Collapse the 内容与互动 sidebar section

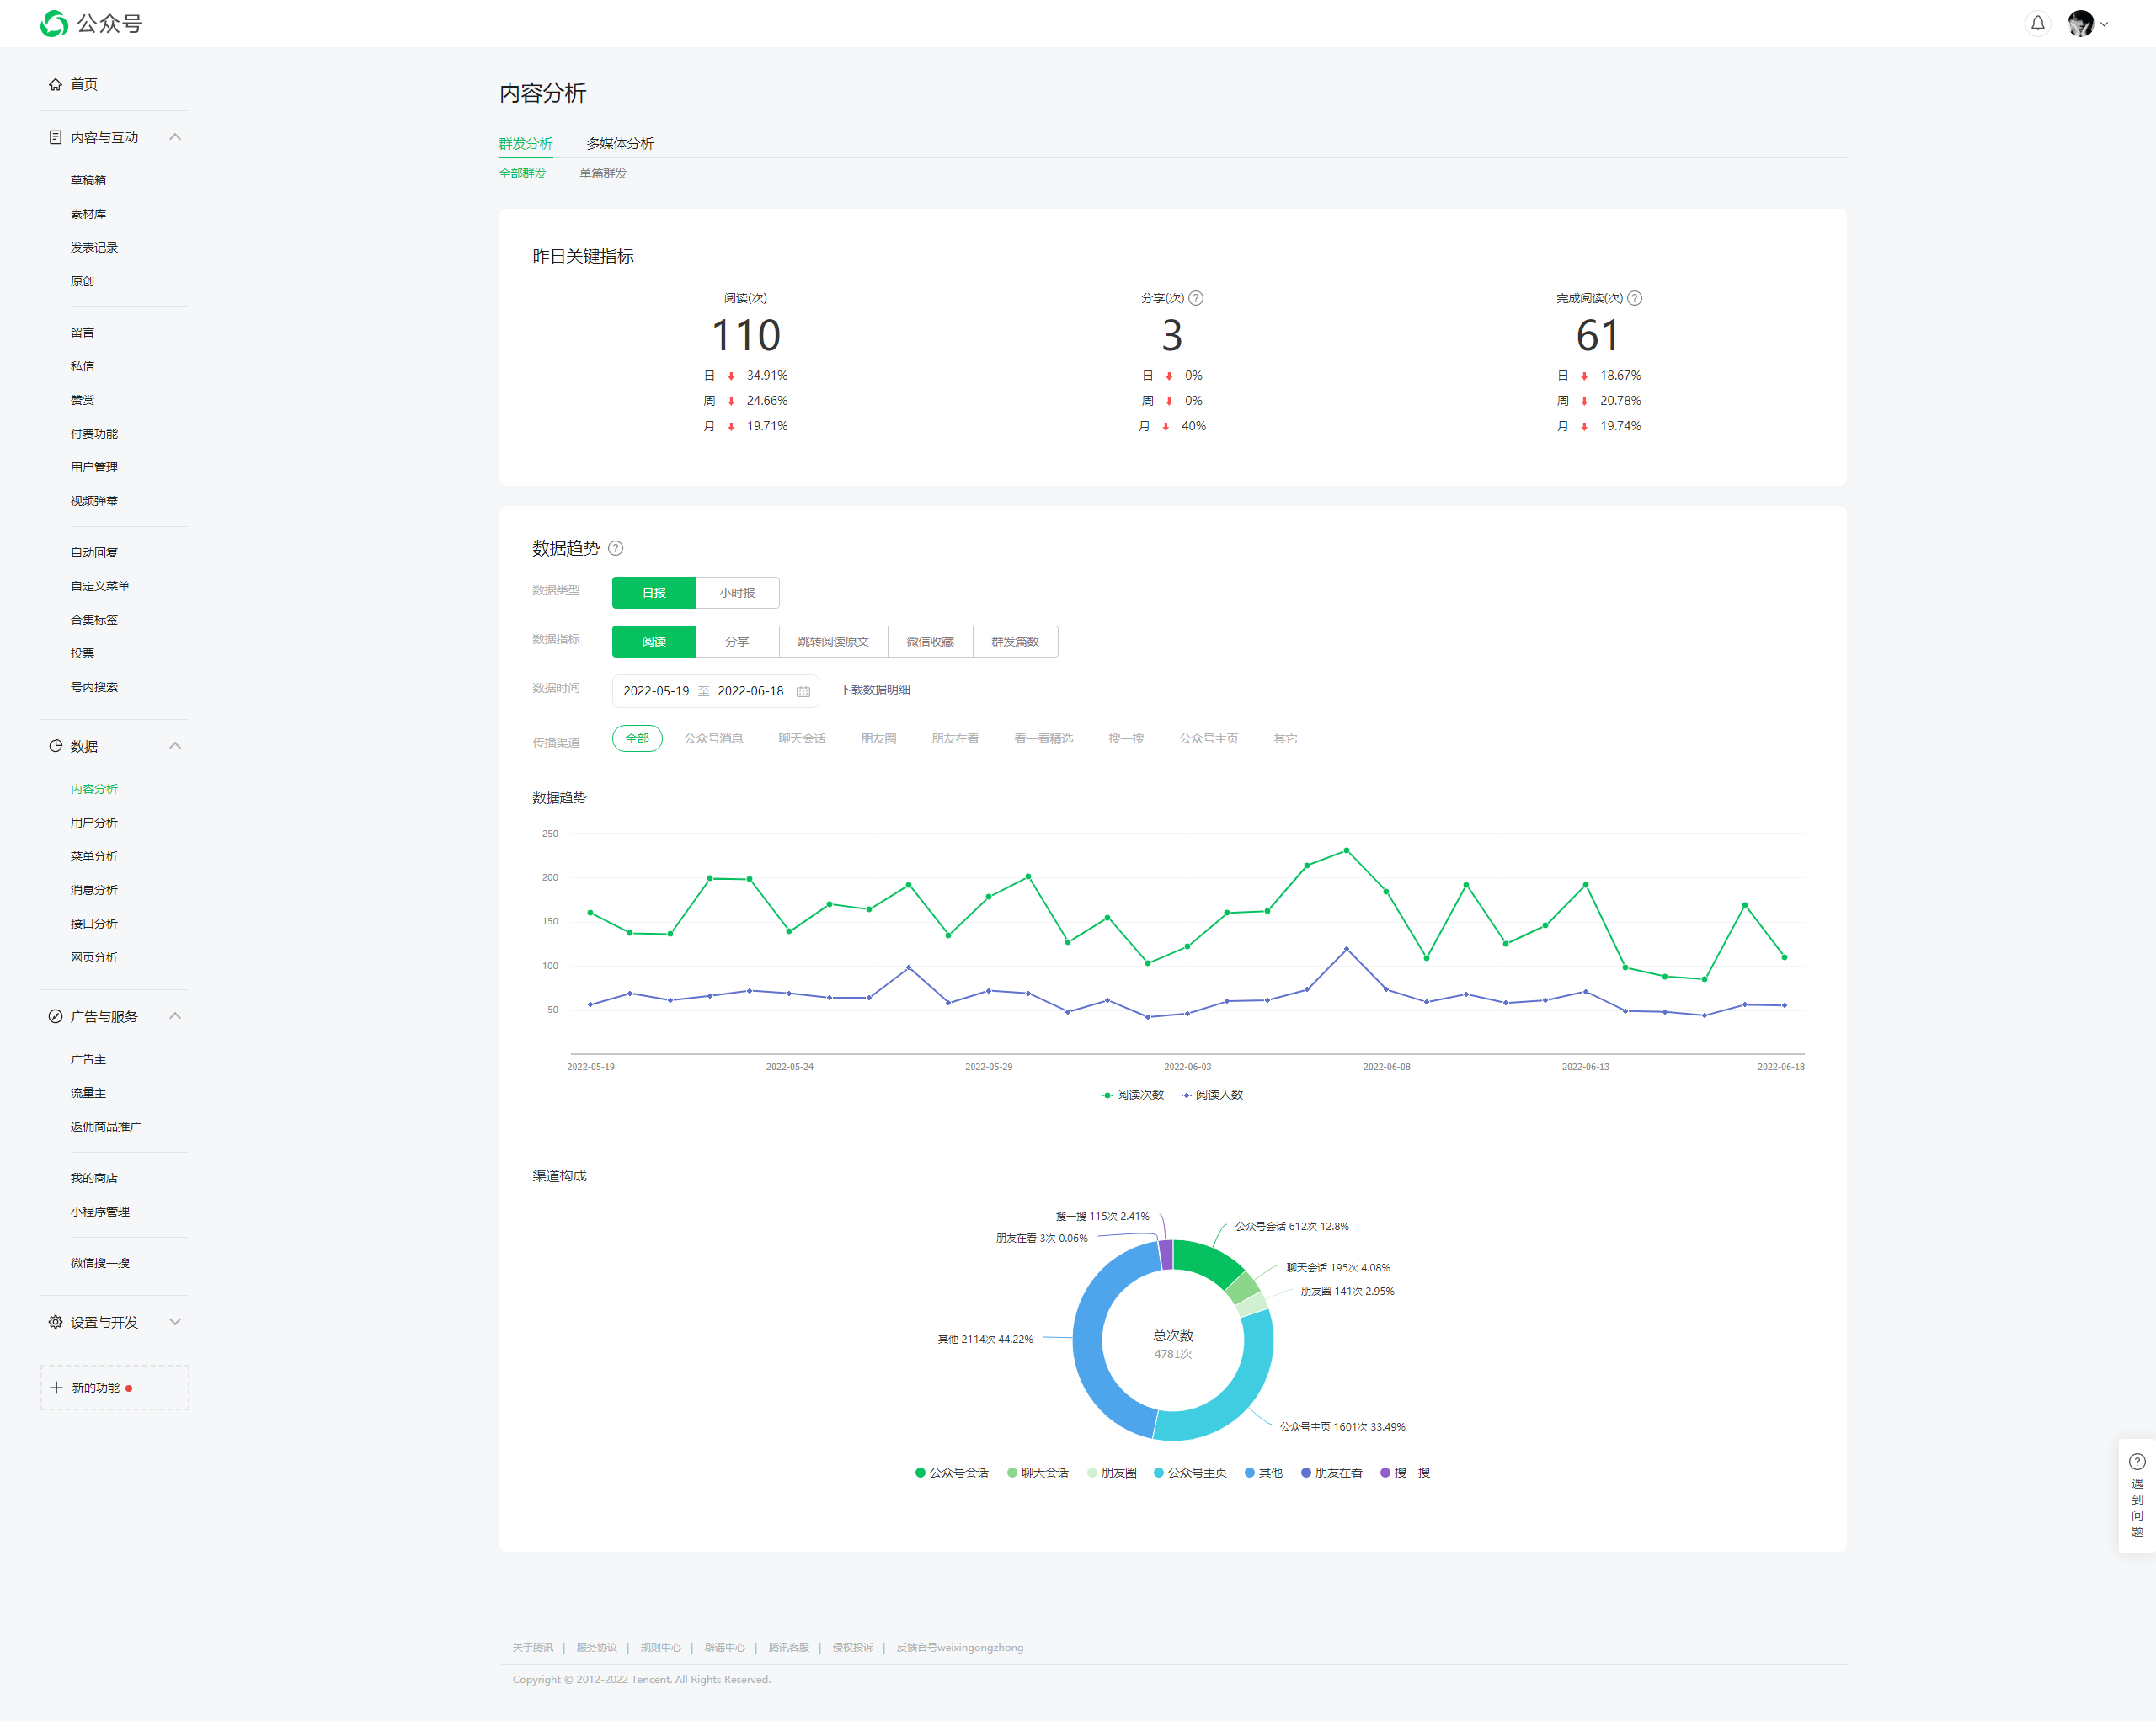pyautogui.click(x=175, y=137)
